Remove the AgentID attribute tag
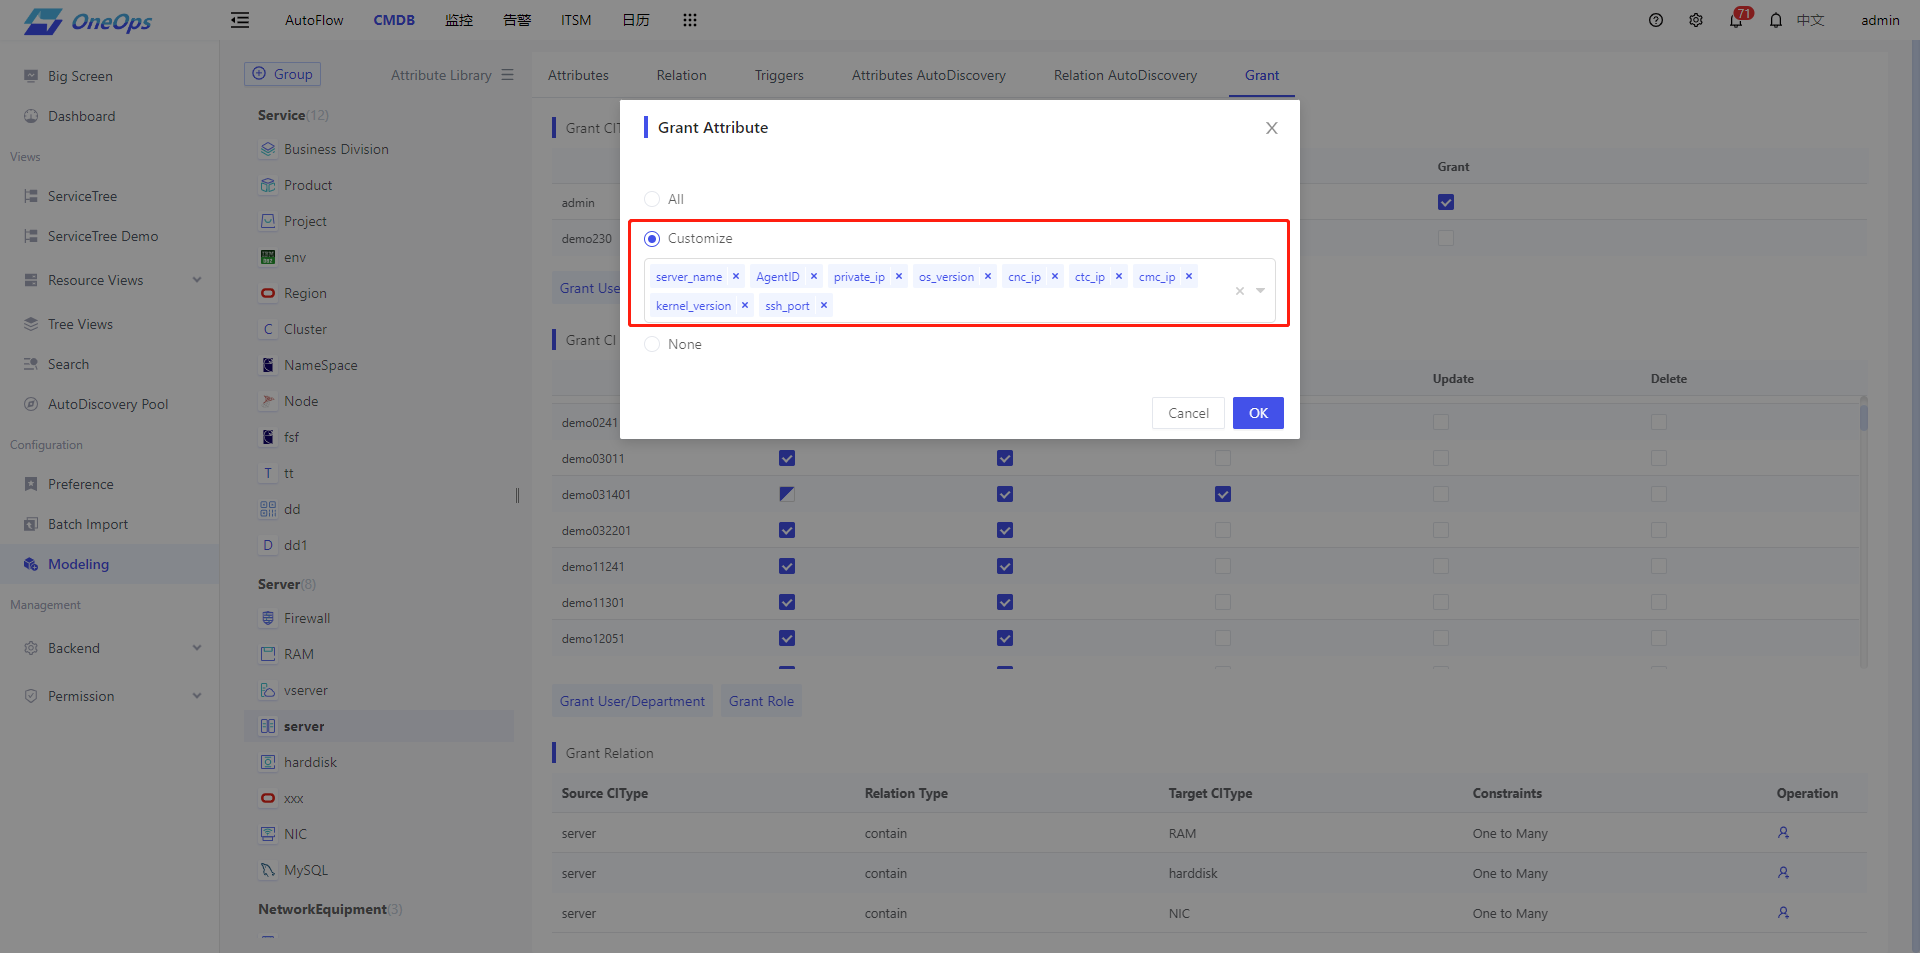This screenshot has width=1920, height=953. 814,277
